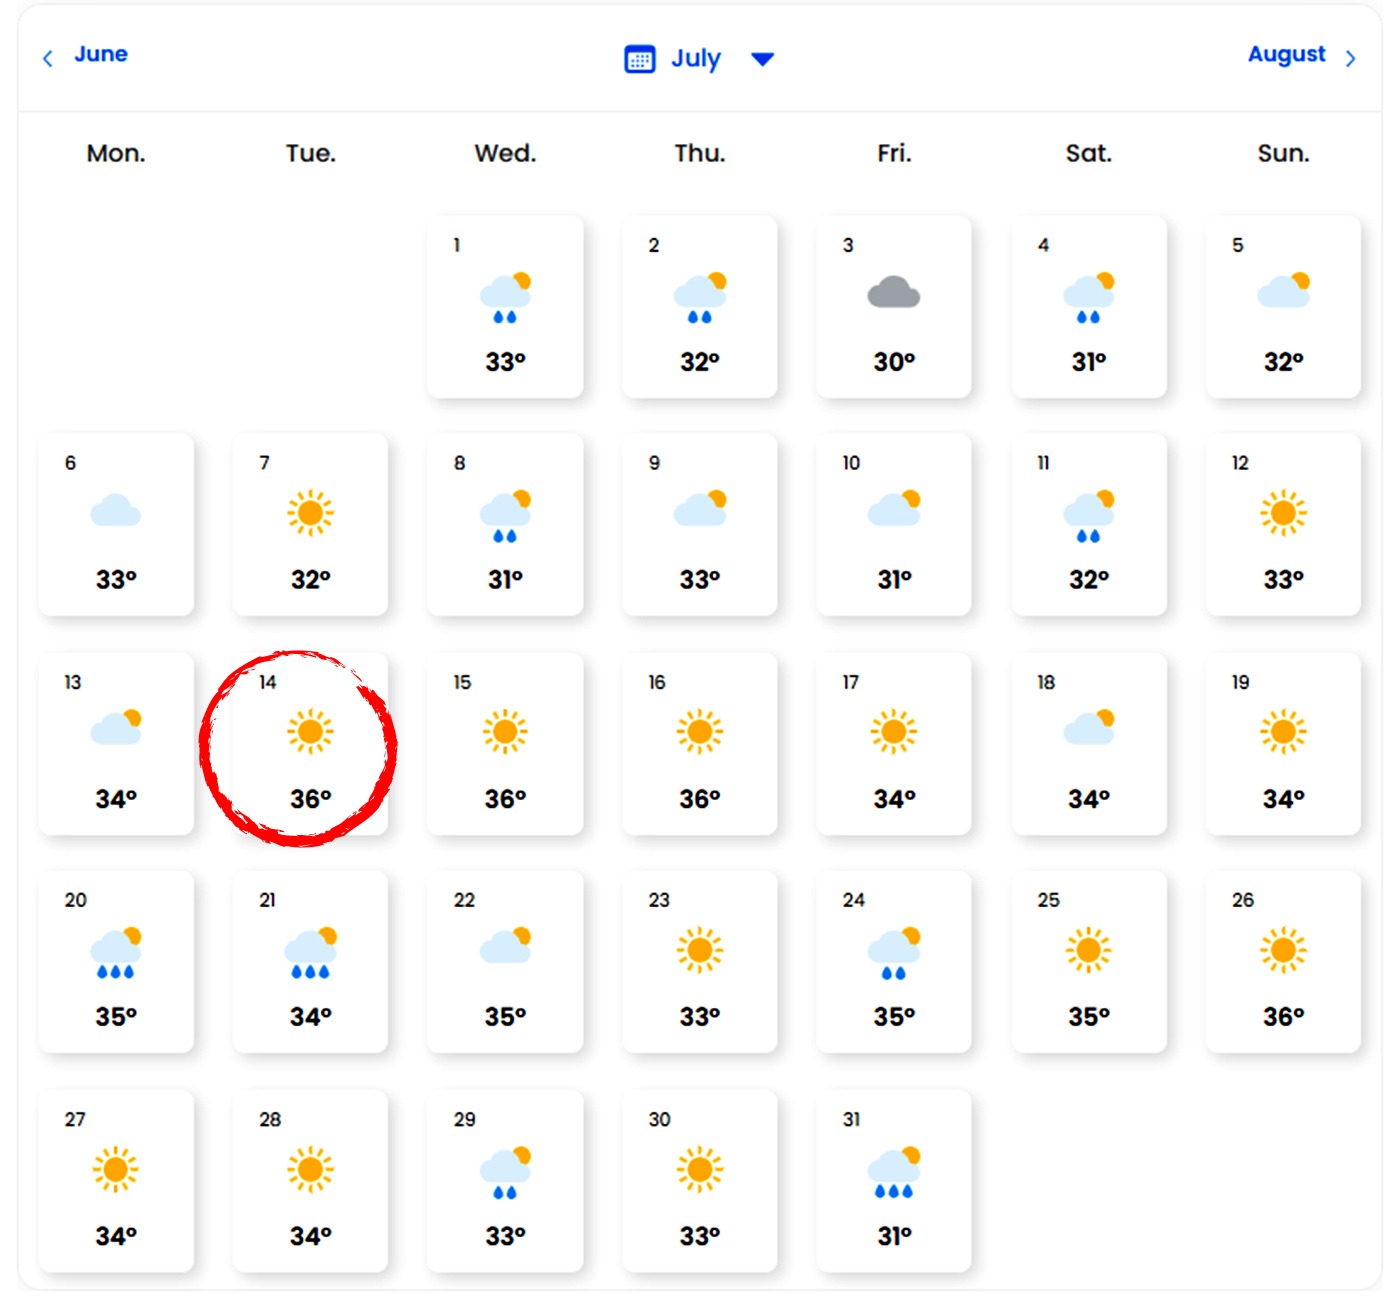This screenshot has width=1400, height=1308.
Task: Click the calendar icon beside July
Action: (x=641, y=58)
